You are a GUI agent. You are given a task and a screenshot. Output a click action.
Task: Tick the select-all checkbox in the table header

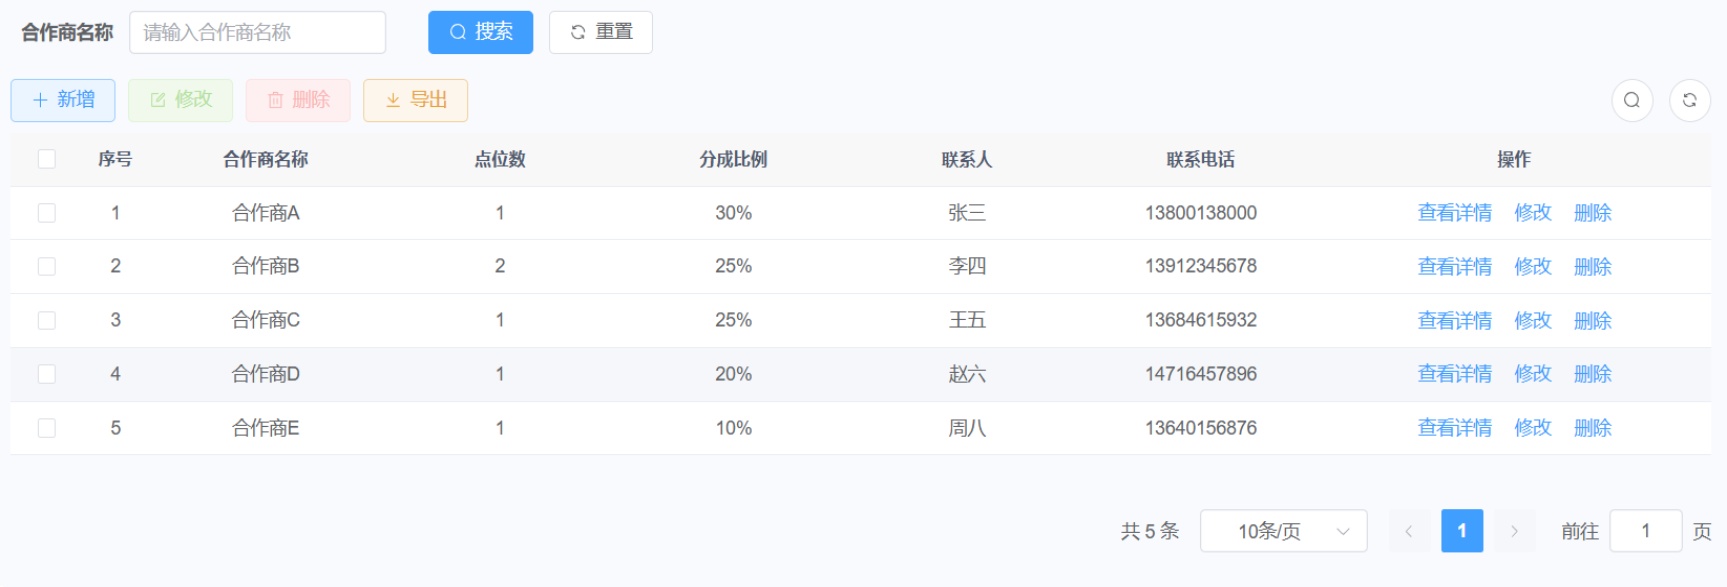tap(47, 159)
